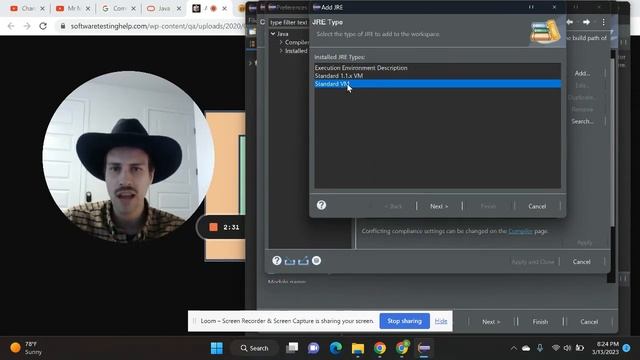The height and width of the screenshot is (360, 640).
Task: Open the 78°F Sunny weather widget
Action: coord(27,348)
